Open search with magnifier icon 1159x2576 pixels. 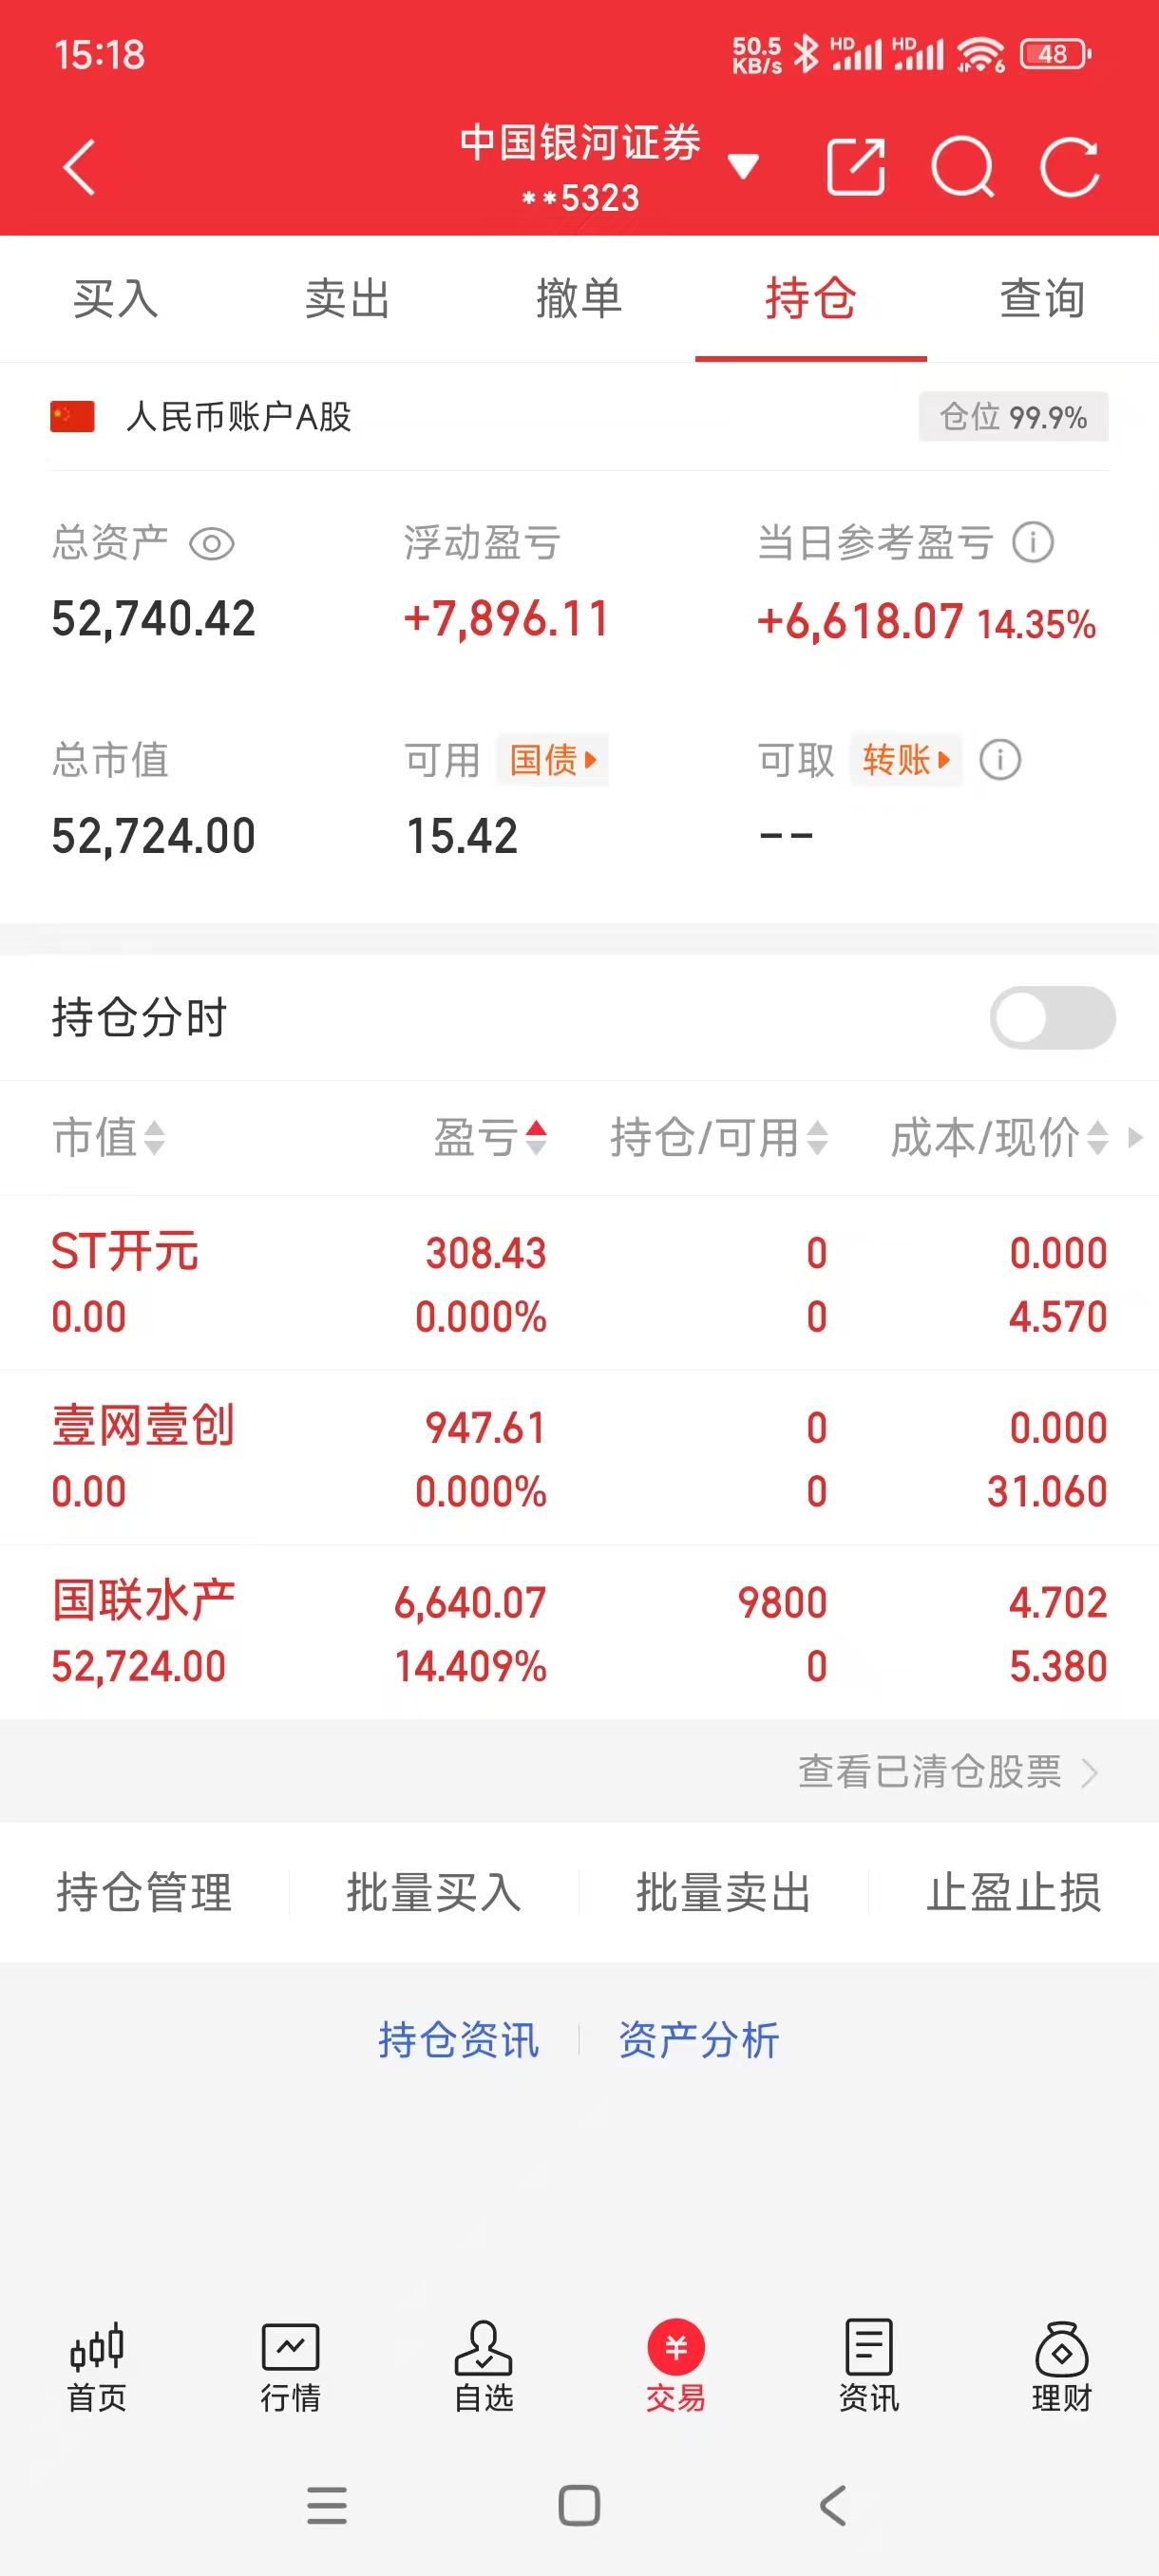(x=962, y=167)
